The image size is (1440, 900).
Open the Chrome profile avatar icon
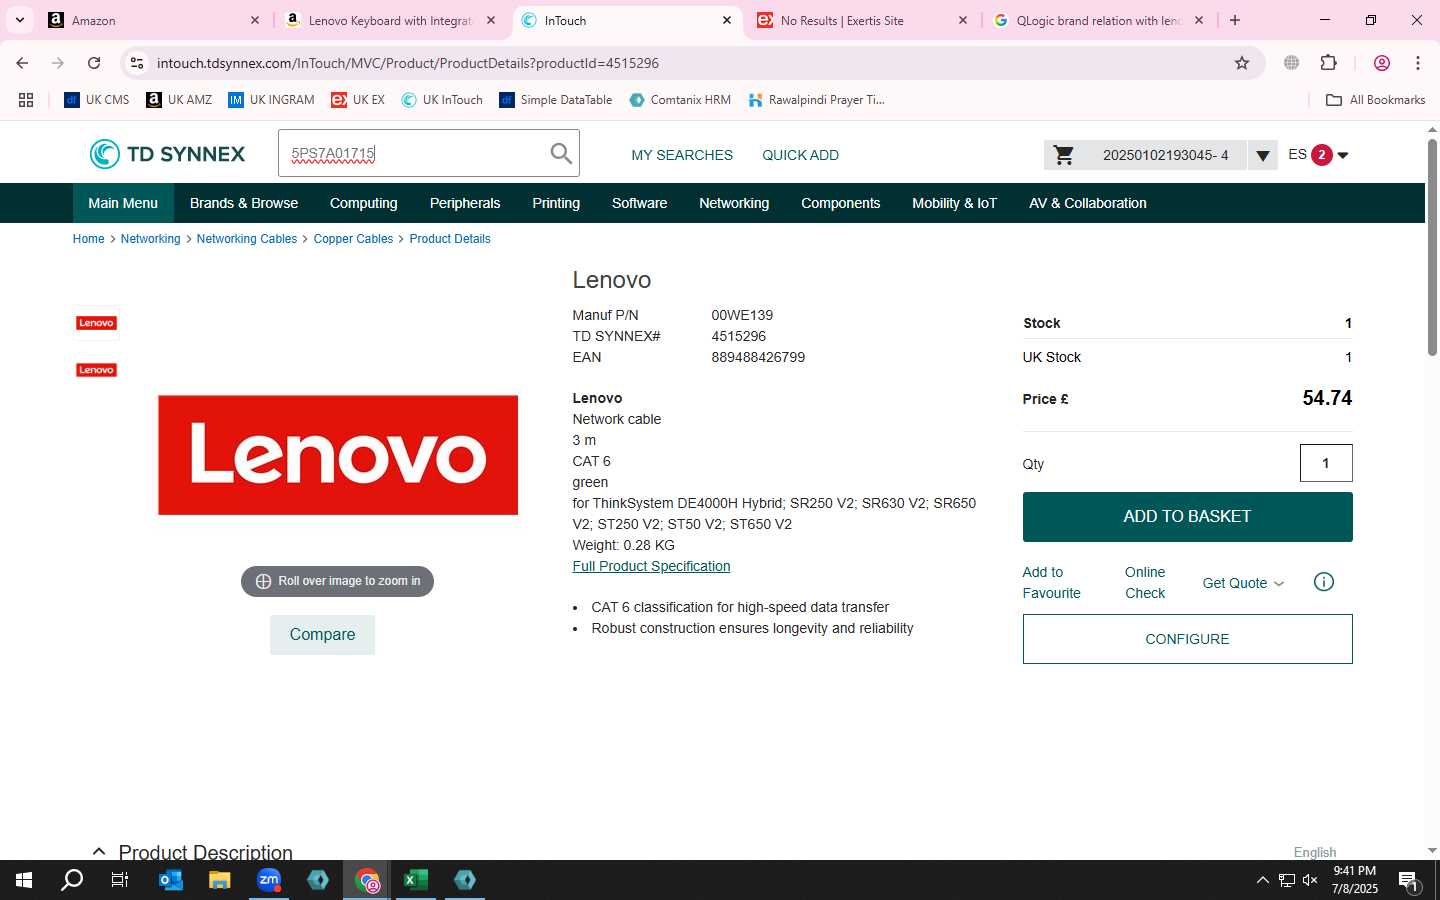(1382, 63)
